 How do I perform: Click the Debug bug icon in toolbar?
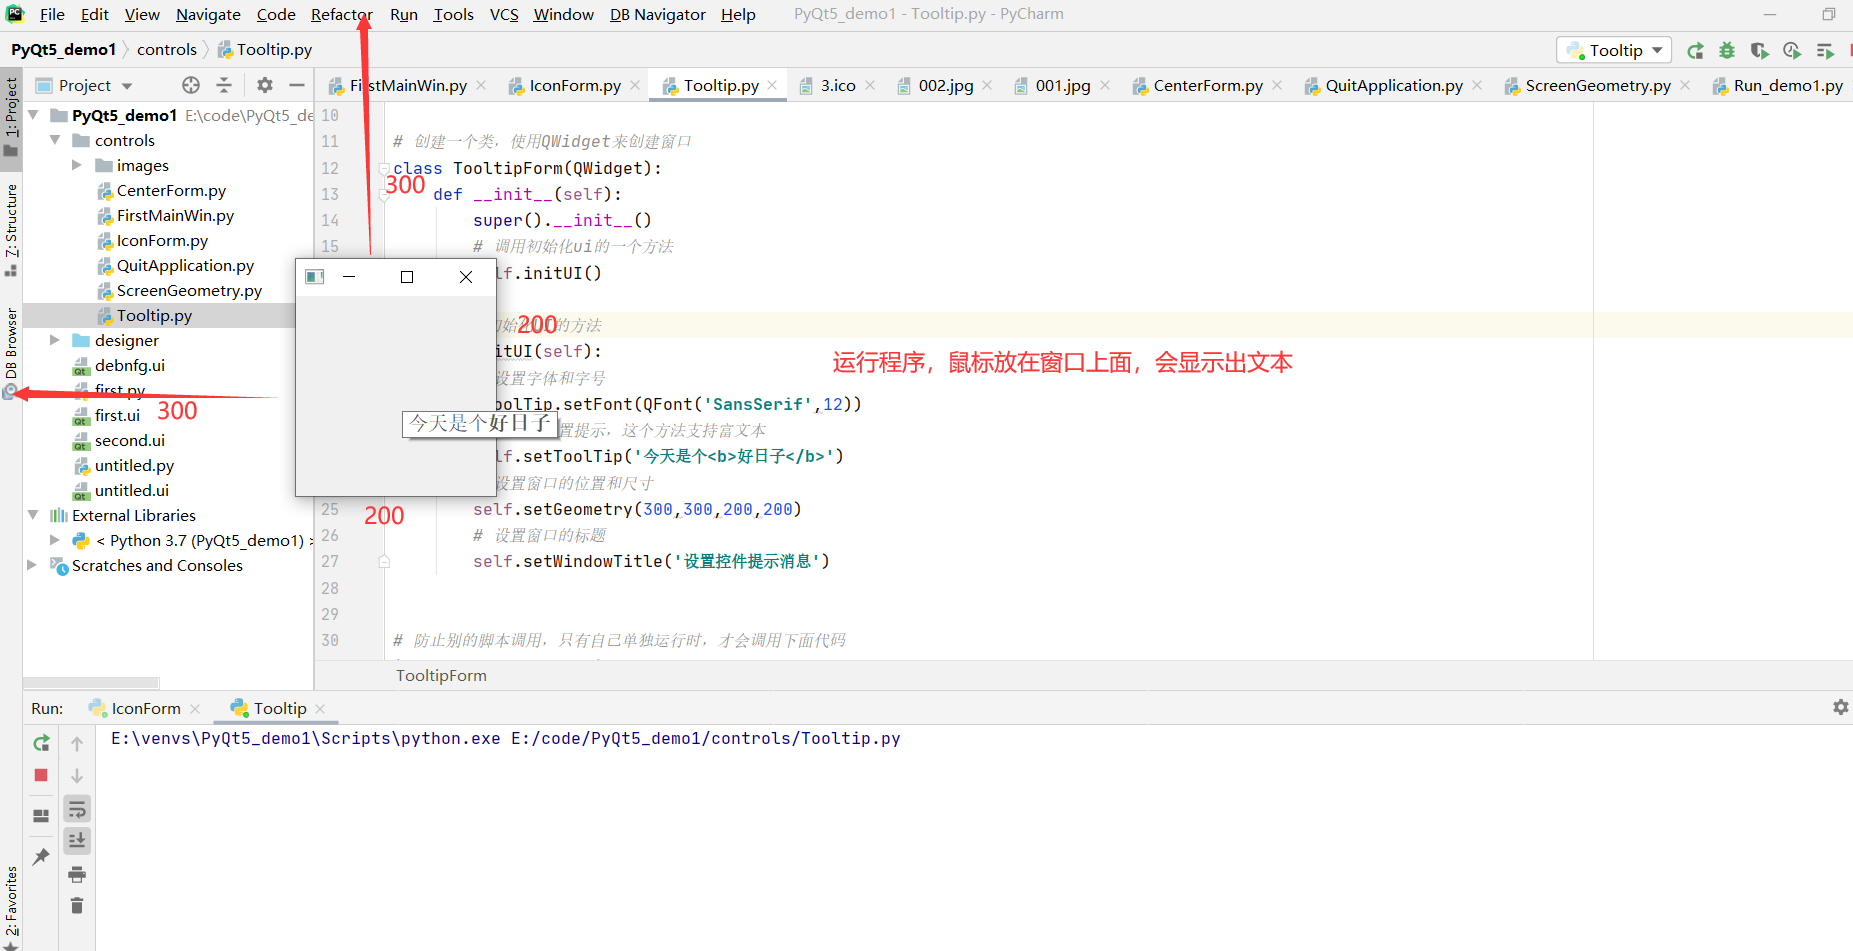click(x=1727, y=51)
